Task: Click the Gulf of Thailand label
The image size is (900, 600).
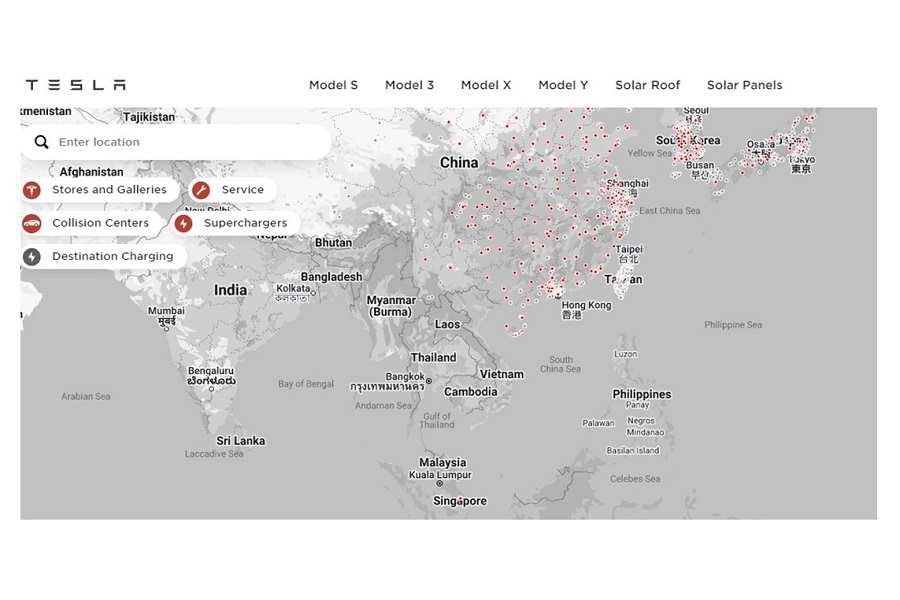Action: click(437, 420)
